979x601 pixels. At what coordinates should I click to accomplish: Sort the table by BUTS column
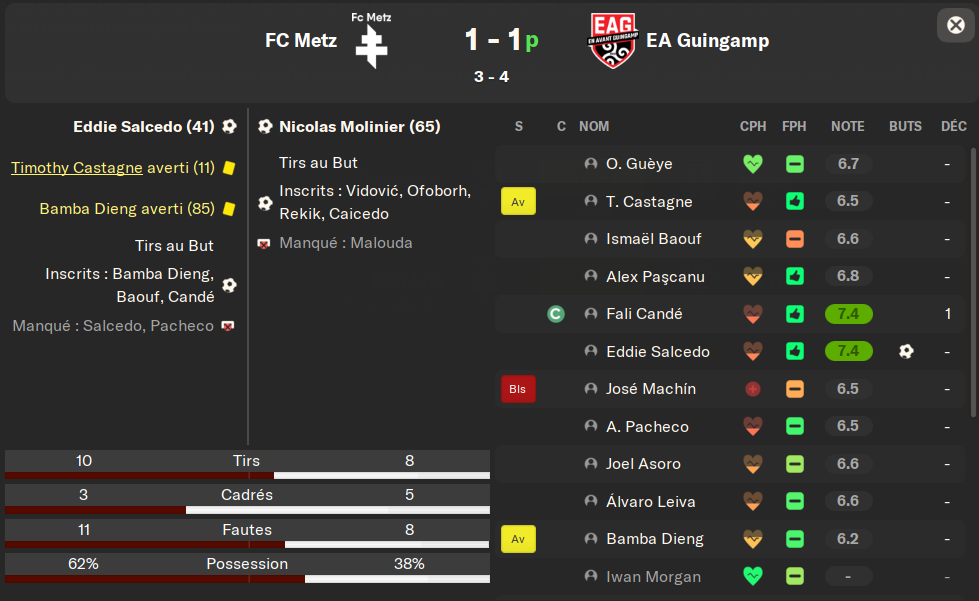click(x=905, y=127)
